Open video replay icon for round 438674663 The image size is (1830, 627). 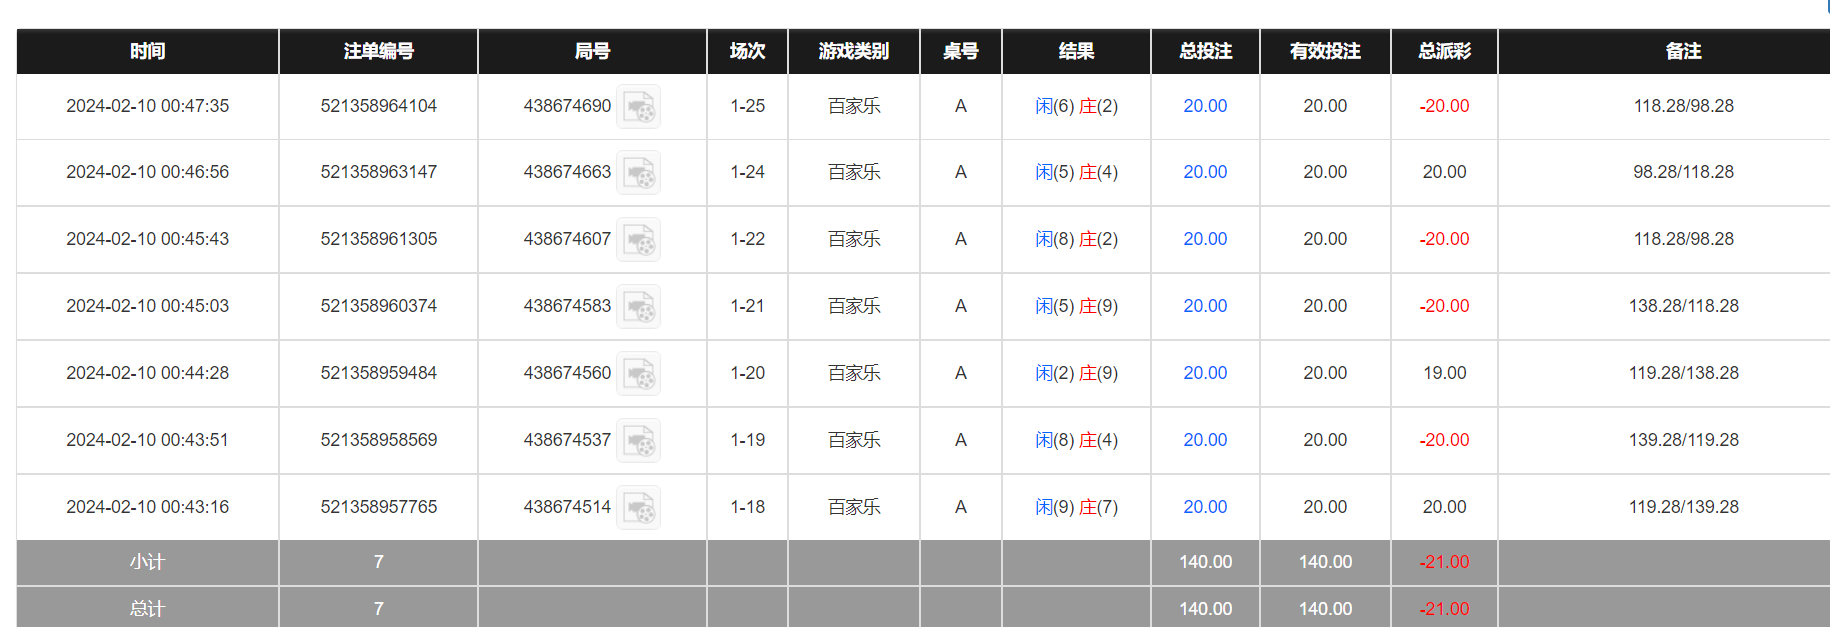click(x=638, y=173)
